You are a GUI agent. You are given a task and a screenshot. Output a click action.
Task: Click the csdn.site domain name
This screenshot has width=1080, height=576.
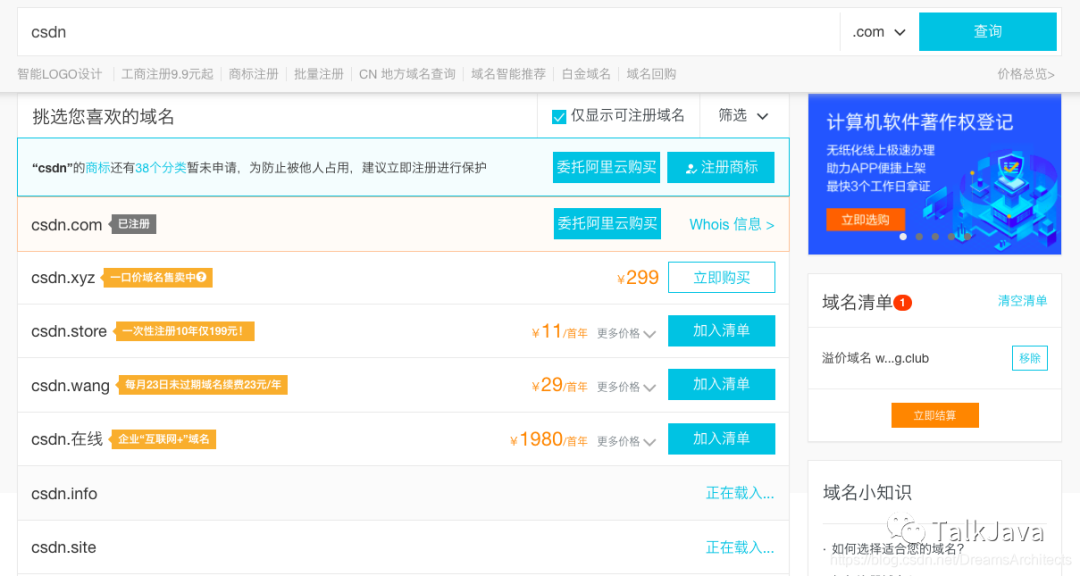[x=63, y=548]
